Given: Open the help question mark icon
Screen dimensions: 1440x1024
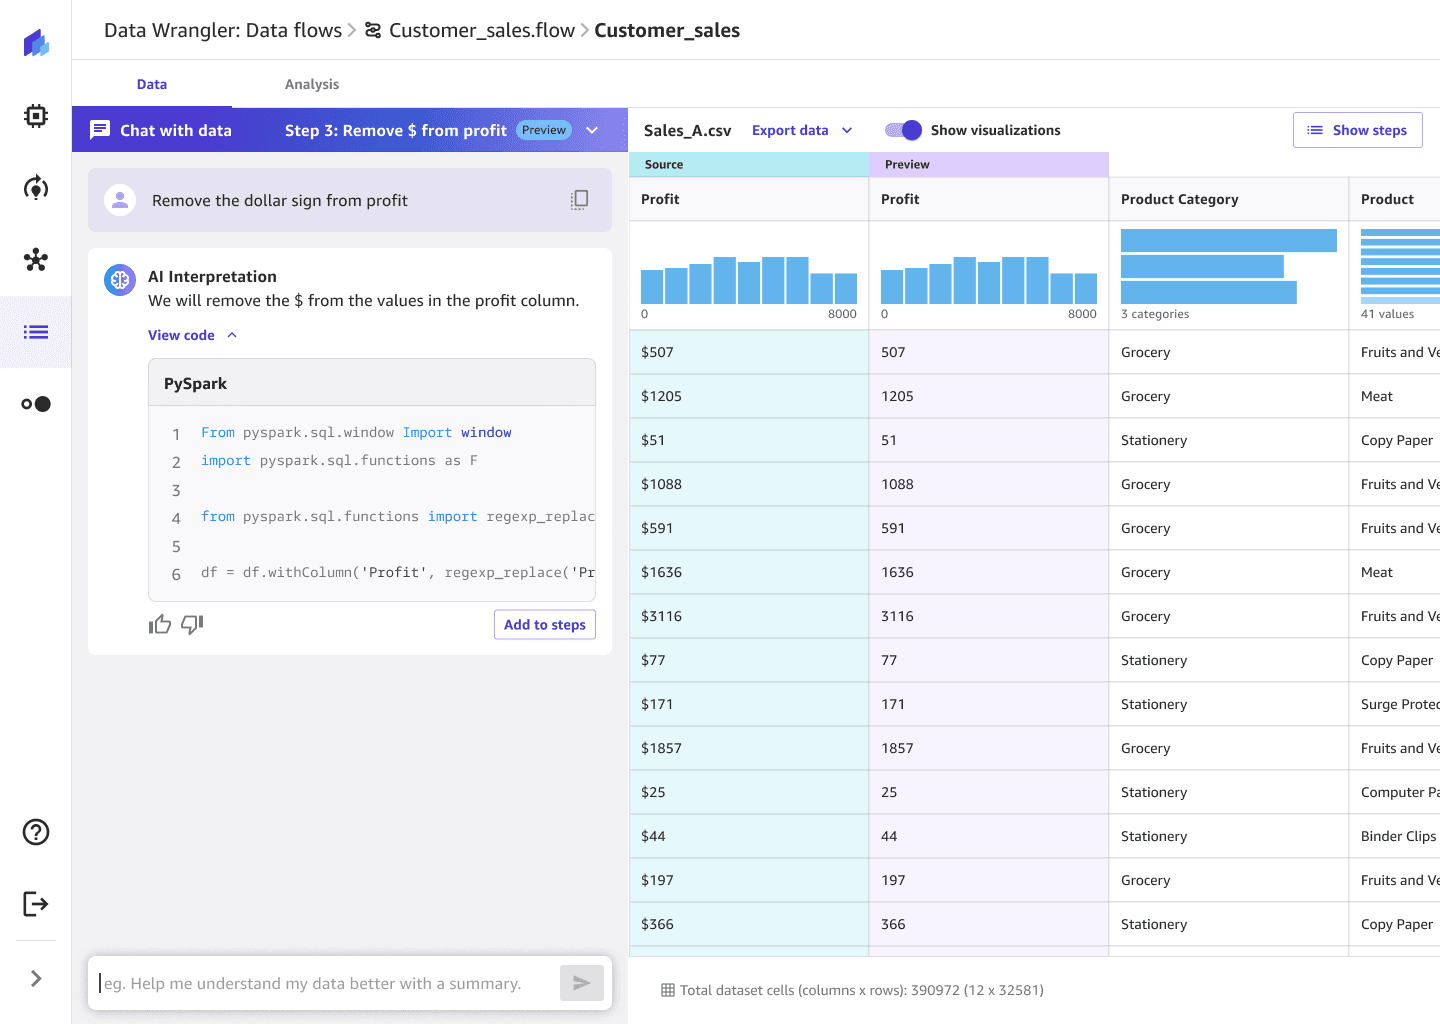Looking at the screenshot, I should click(x=36, y=832).
